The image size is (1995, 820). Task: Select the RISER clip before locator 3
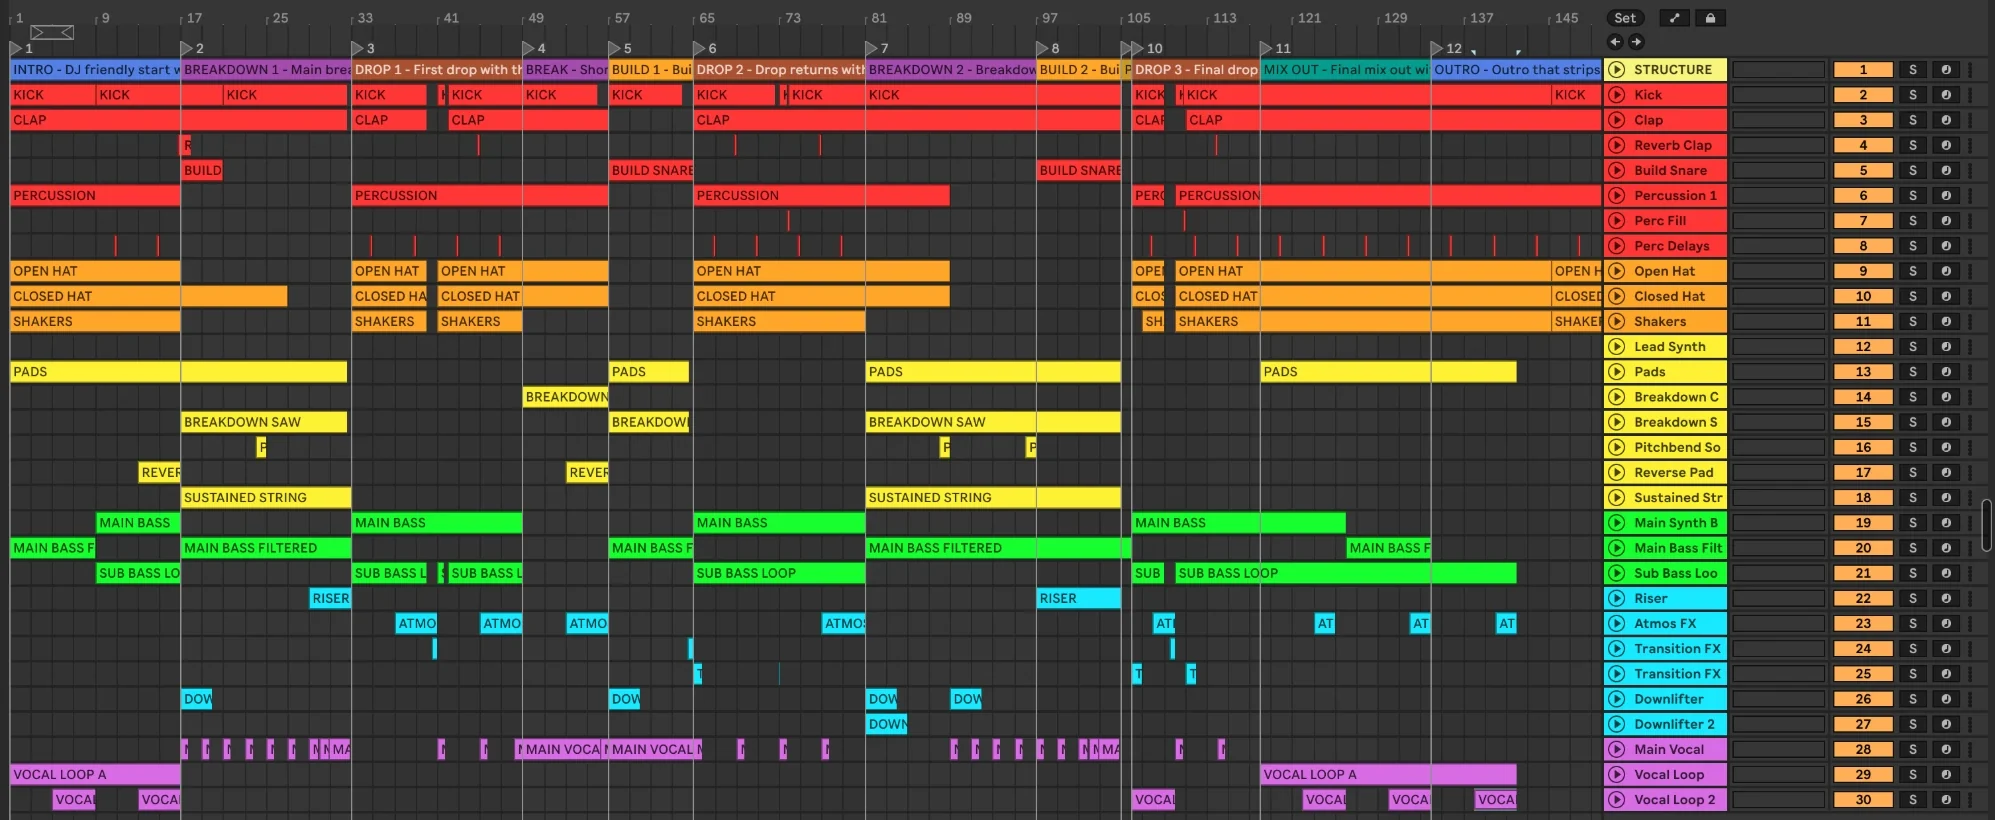pos(330,599)
